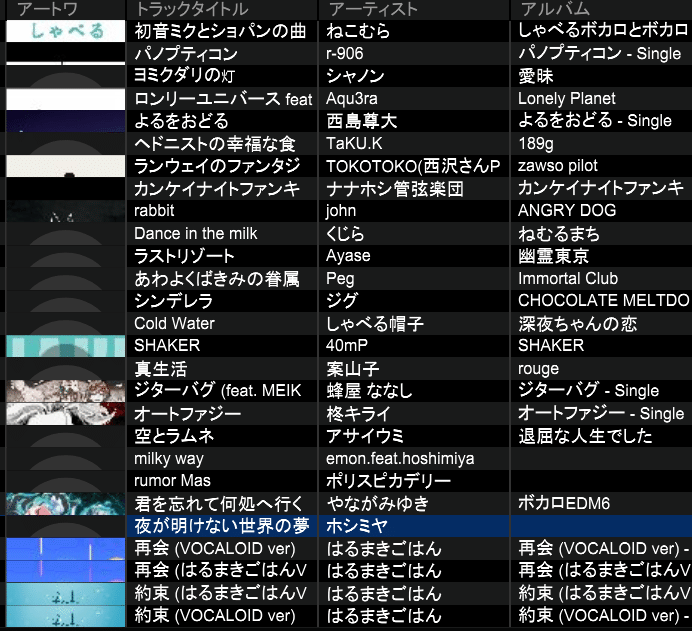This screenshot has height=631, width=692.
Task: Select track ロンリーユニバース feat
Action: [223, 98]
